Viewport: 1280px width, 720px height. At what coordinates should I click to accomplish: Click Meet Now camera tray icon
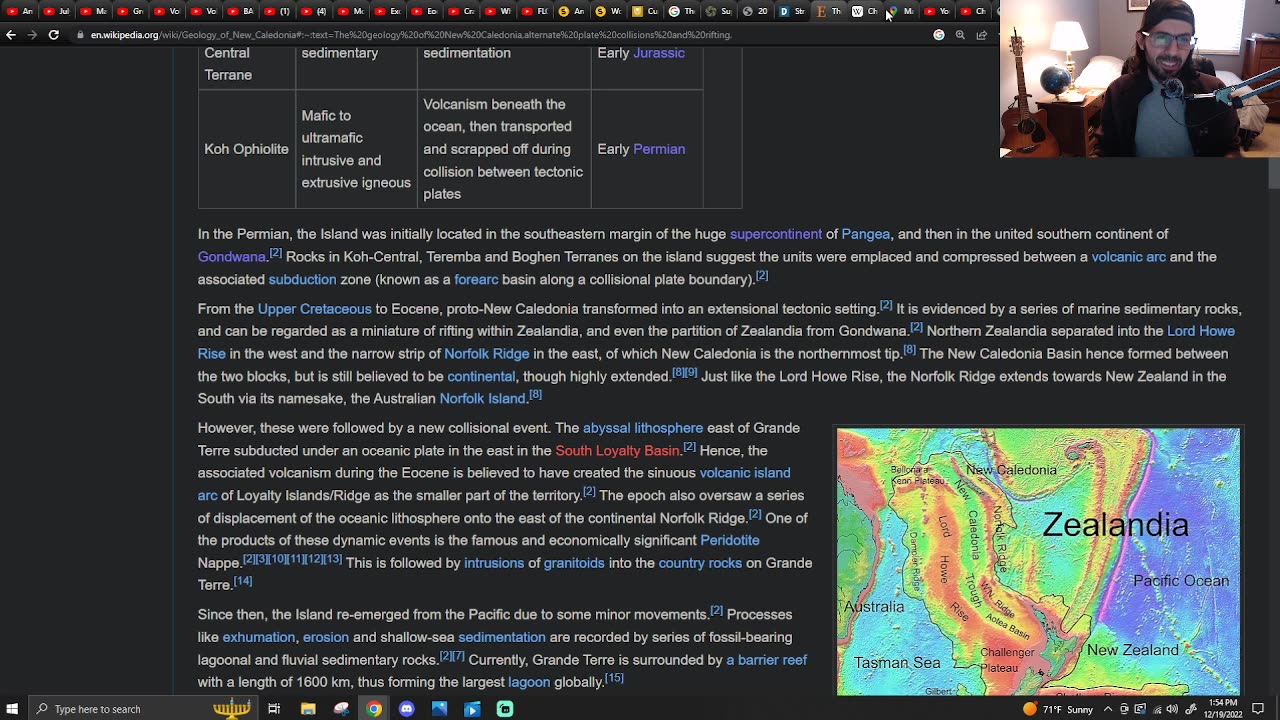click(1124, 709)
